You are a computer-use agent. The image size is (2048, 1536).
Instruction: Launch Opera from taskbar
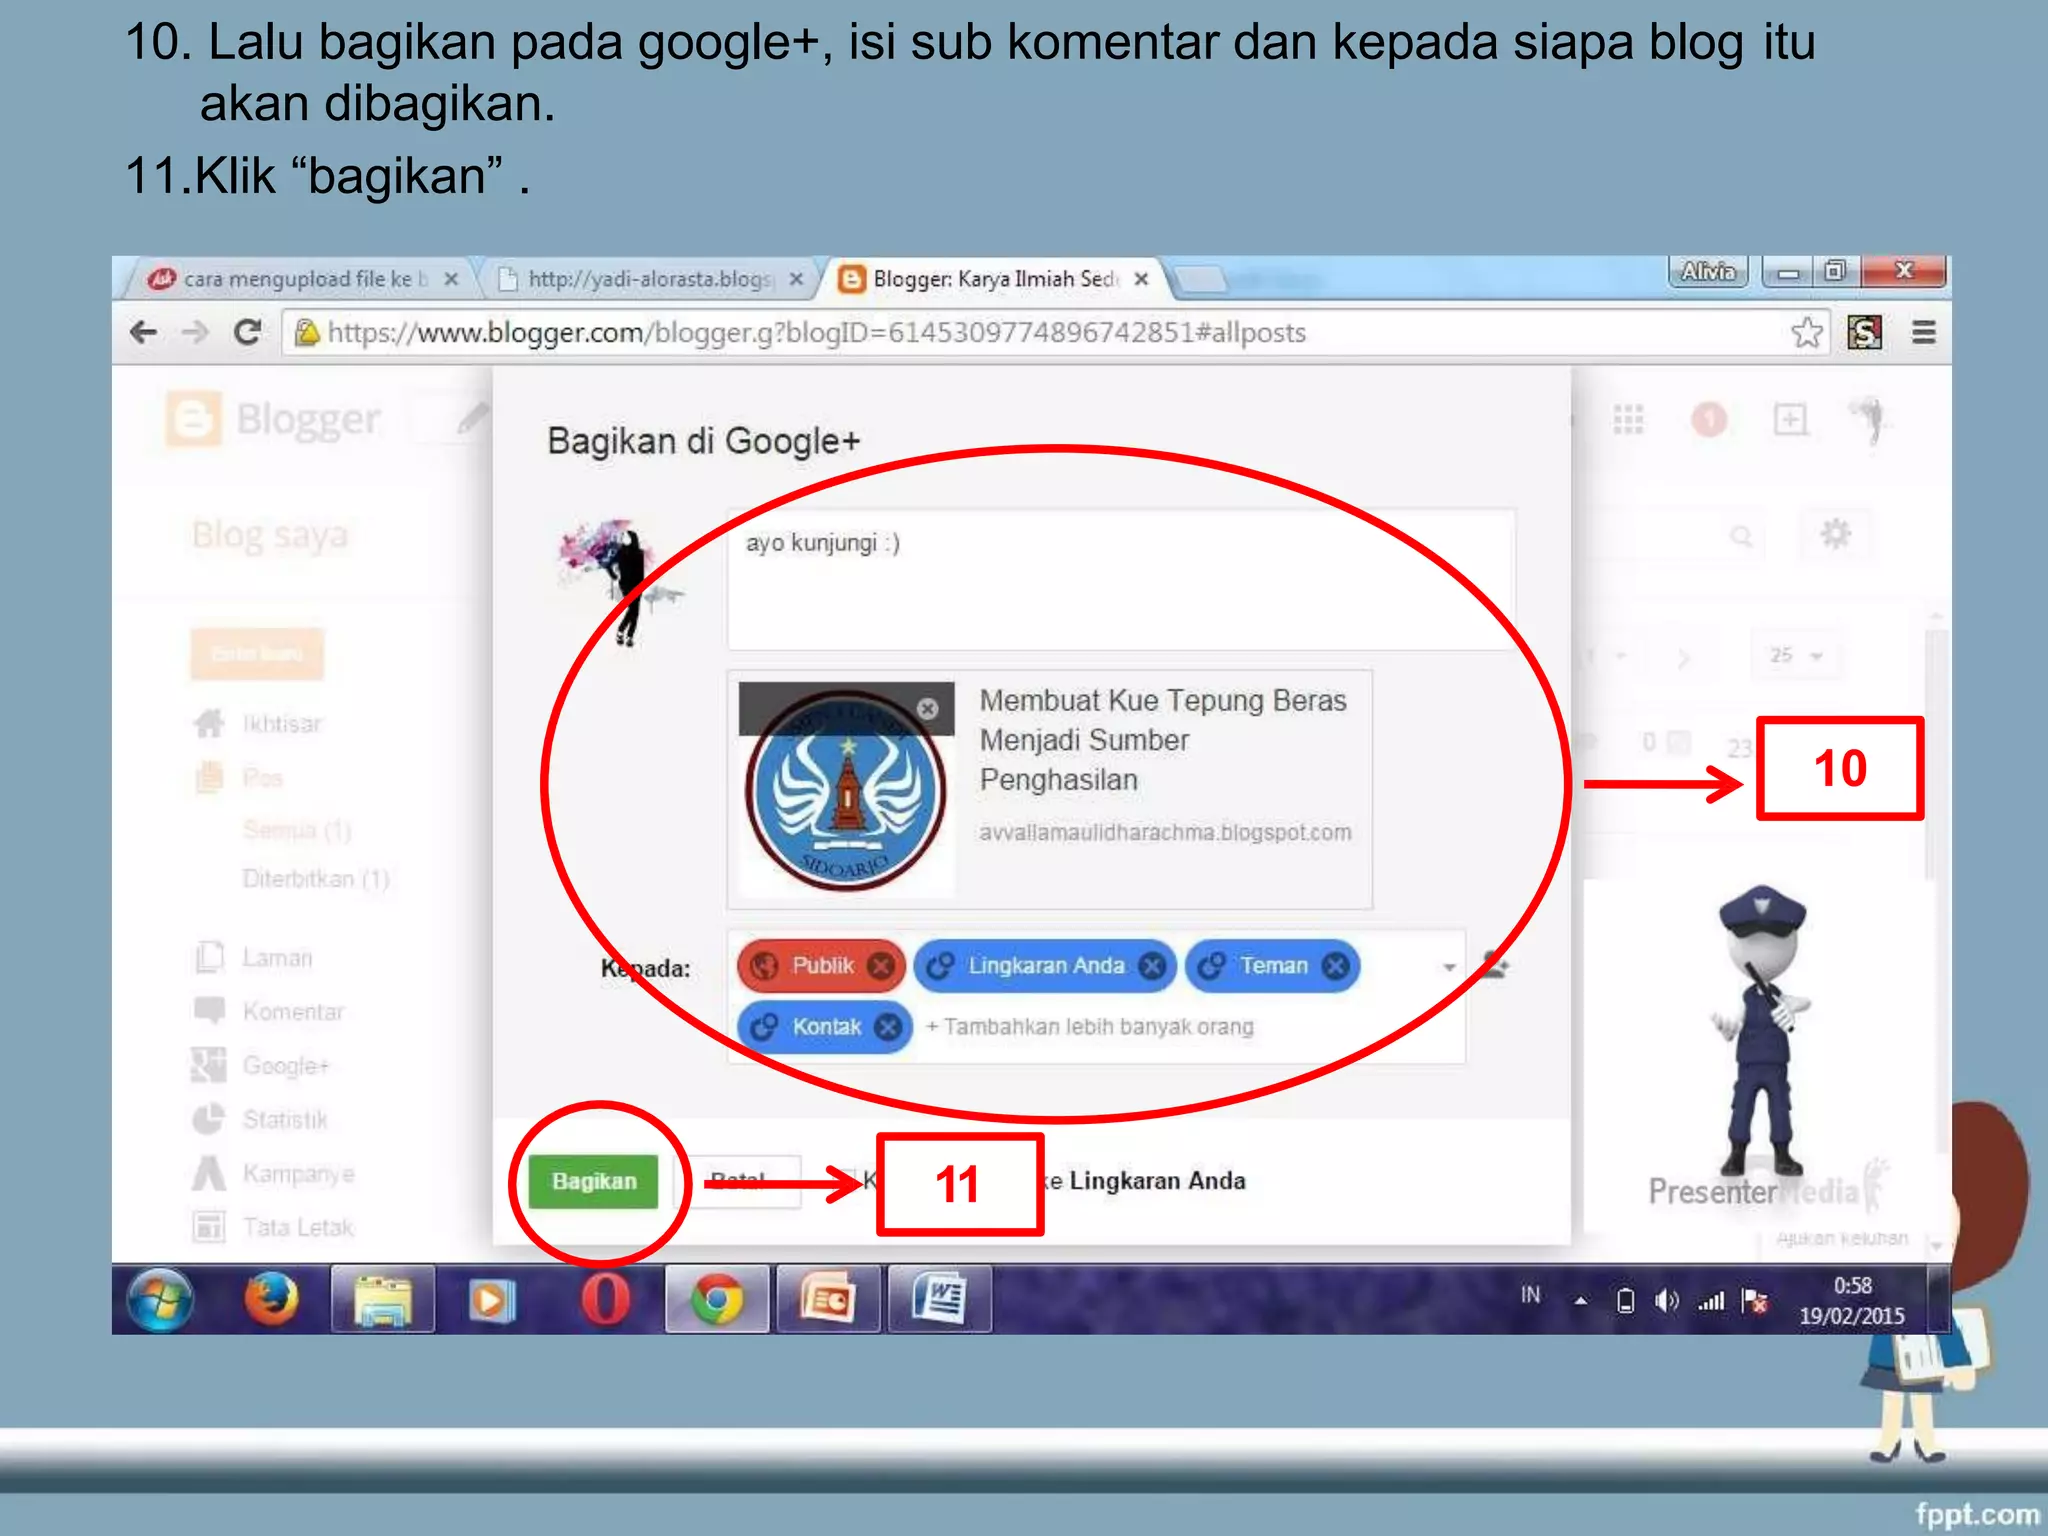[605, 1300]
